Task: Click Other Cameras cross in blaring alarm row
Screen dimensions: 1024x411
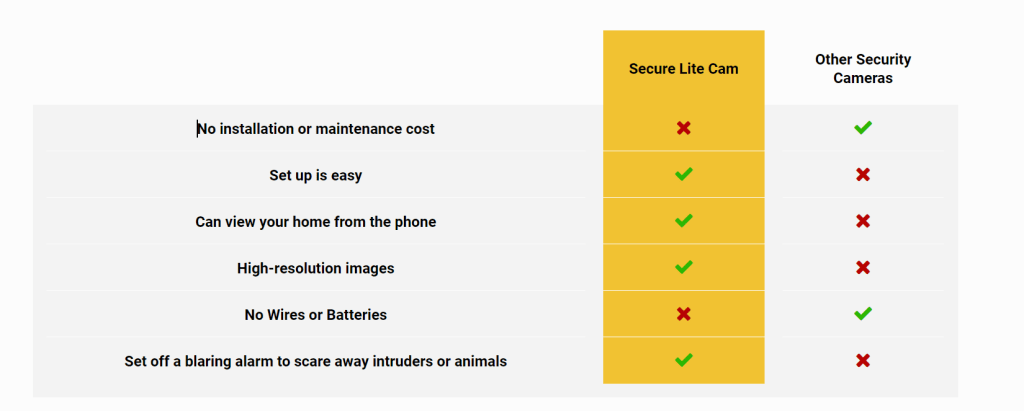Action: pos(863,360)
